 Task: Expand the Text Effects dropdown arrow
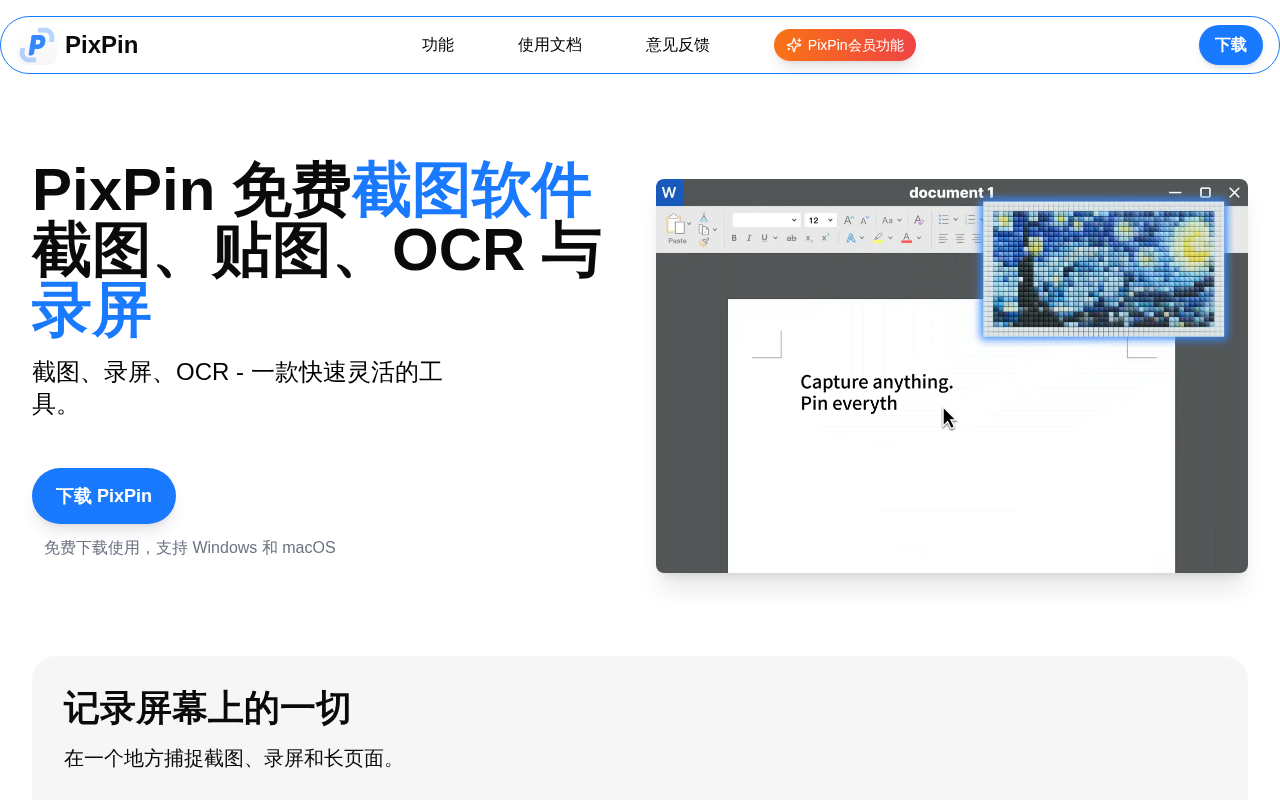(x=862, y=238)
